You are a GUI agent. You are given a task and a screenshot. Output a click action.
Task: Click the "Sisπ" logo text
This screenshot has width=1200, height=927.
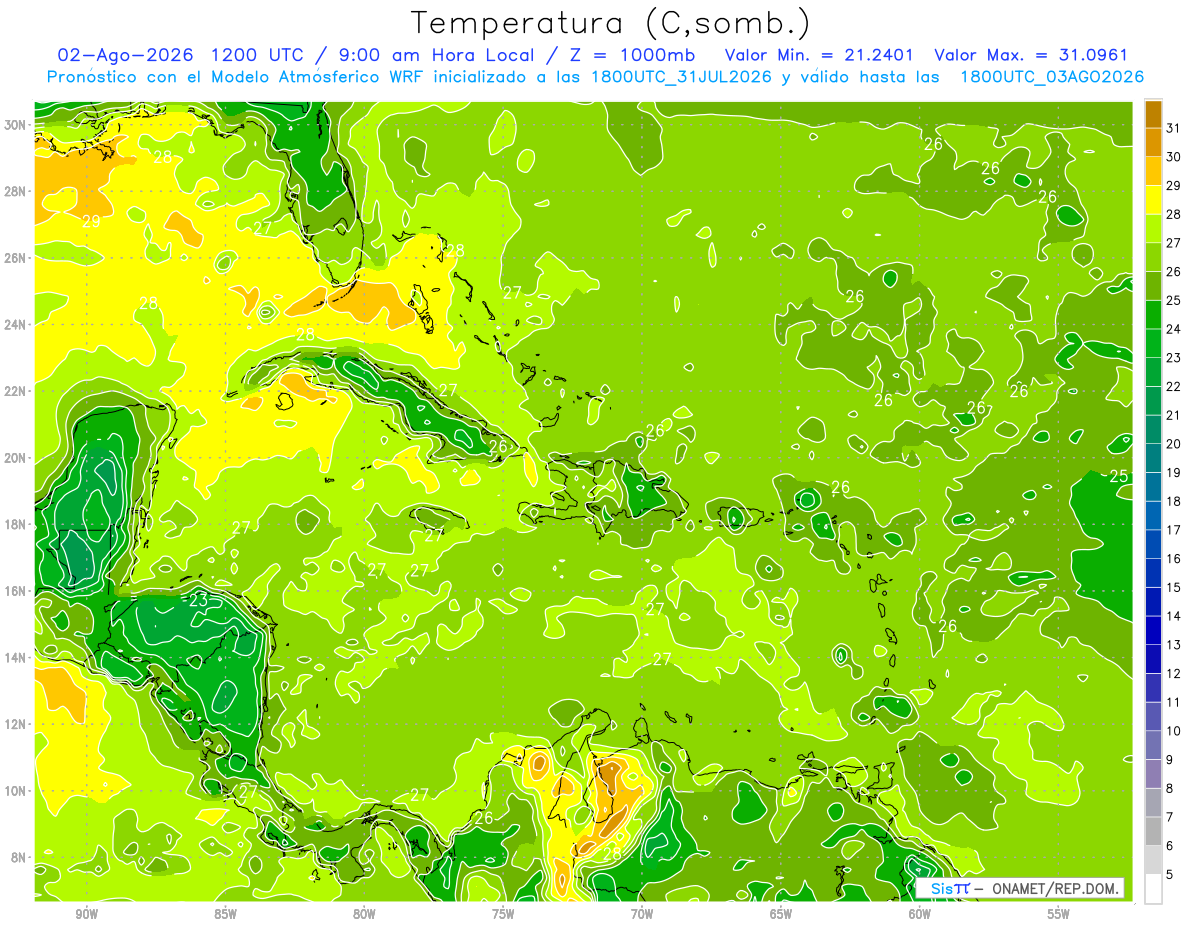(x=948, y=888)
